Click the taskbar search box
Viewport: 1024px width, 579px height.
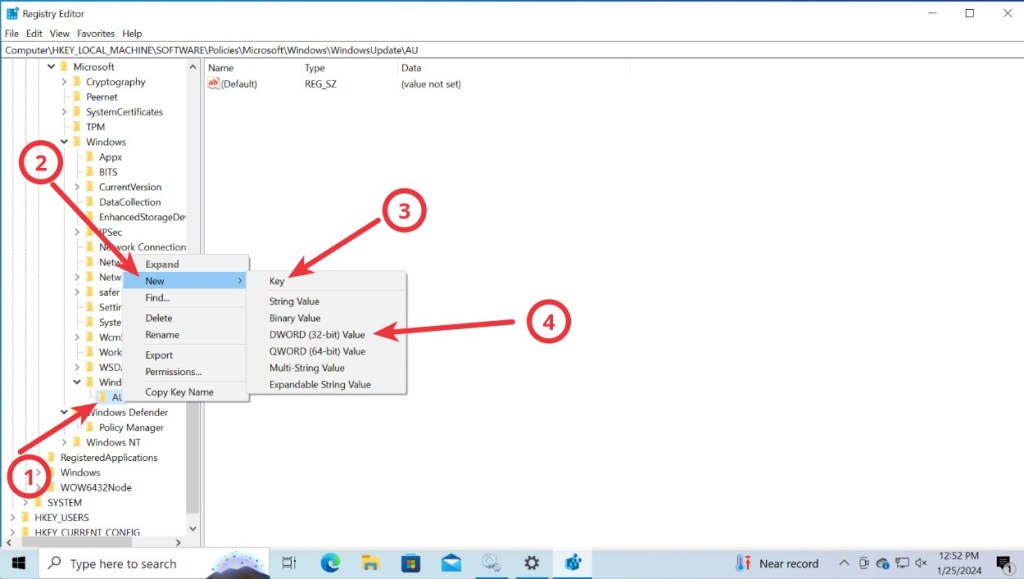(x=154, y=563)
